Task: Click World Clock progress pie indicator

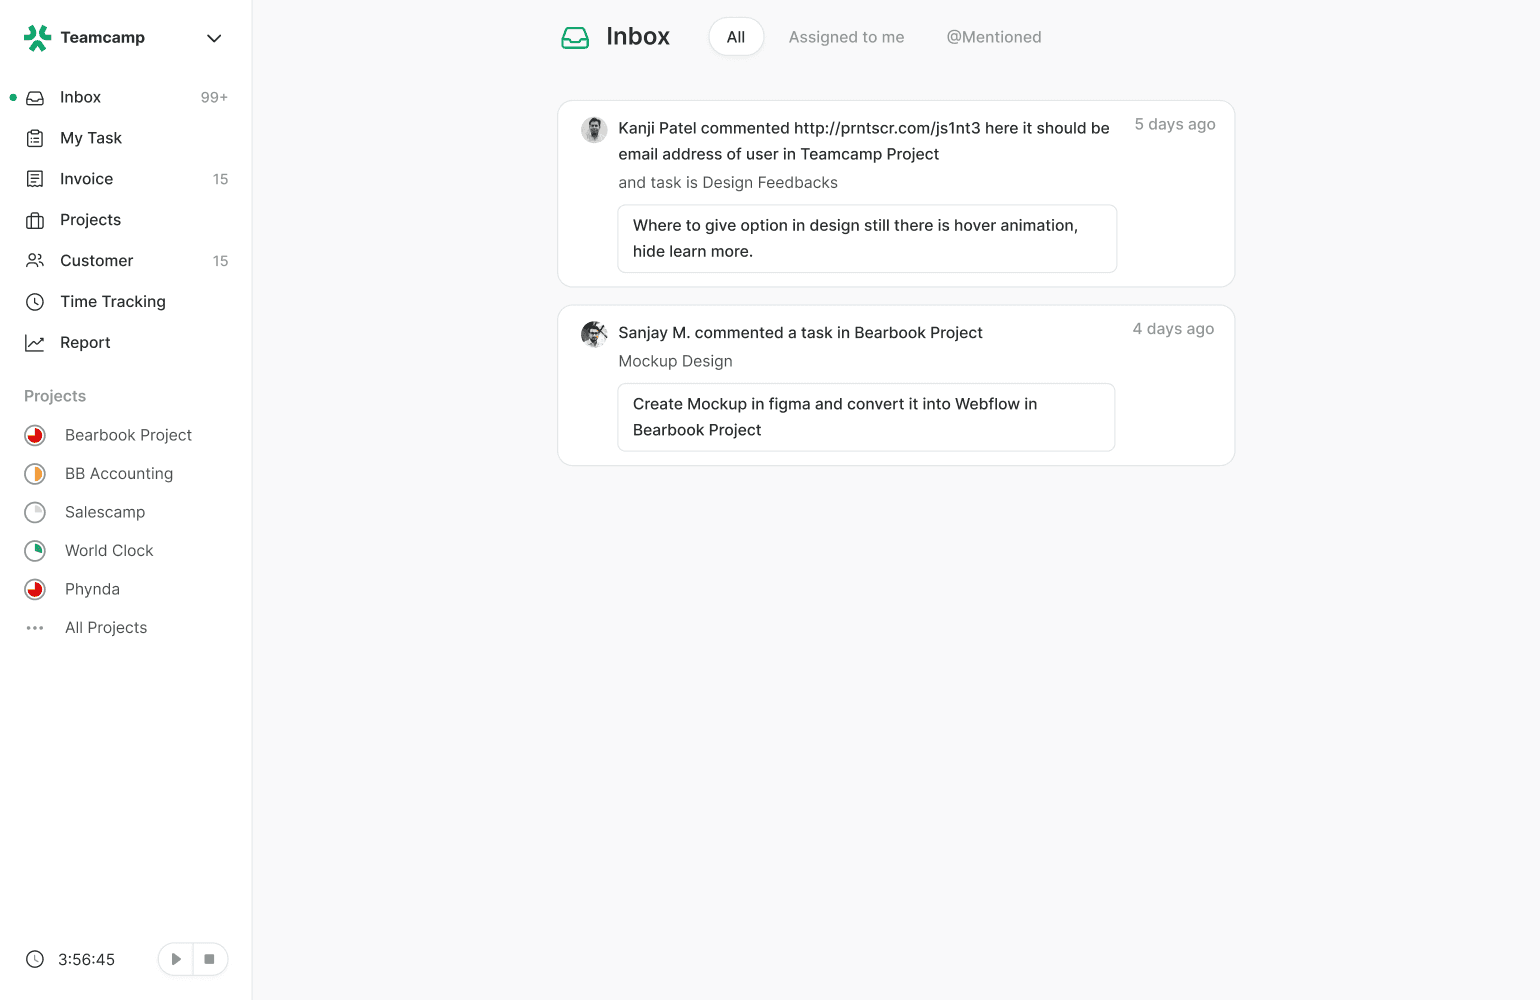Action: pos(35,551)
